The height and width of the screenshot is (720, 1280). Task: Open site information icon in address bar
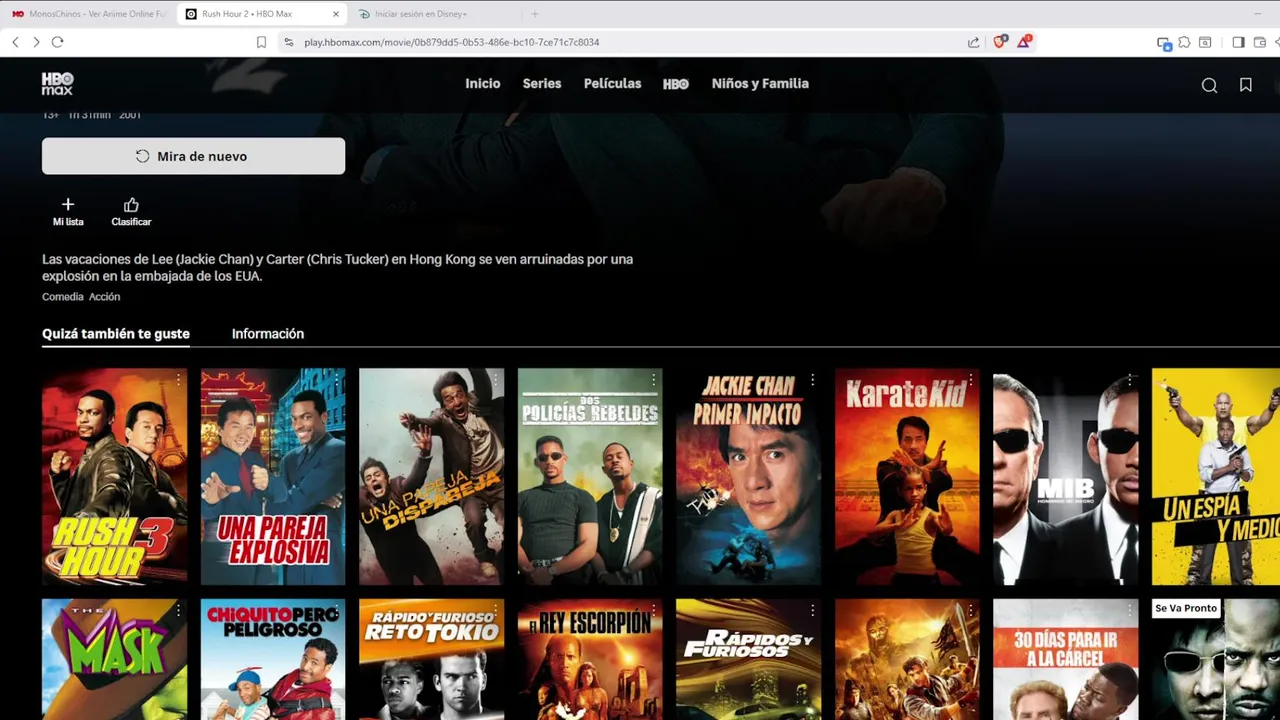point(289,42)
